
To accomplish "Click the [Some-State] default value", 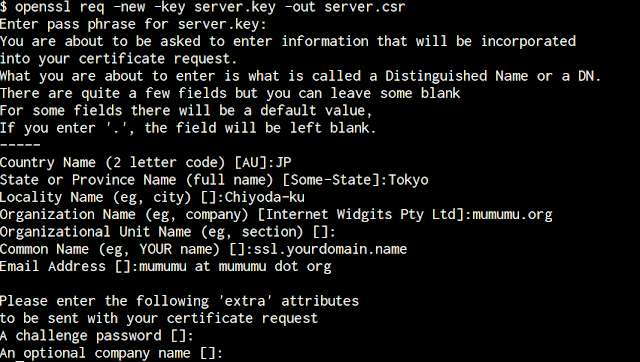I will pyautogui.click(x=331, y=180).
